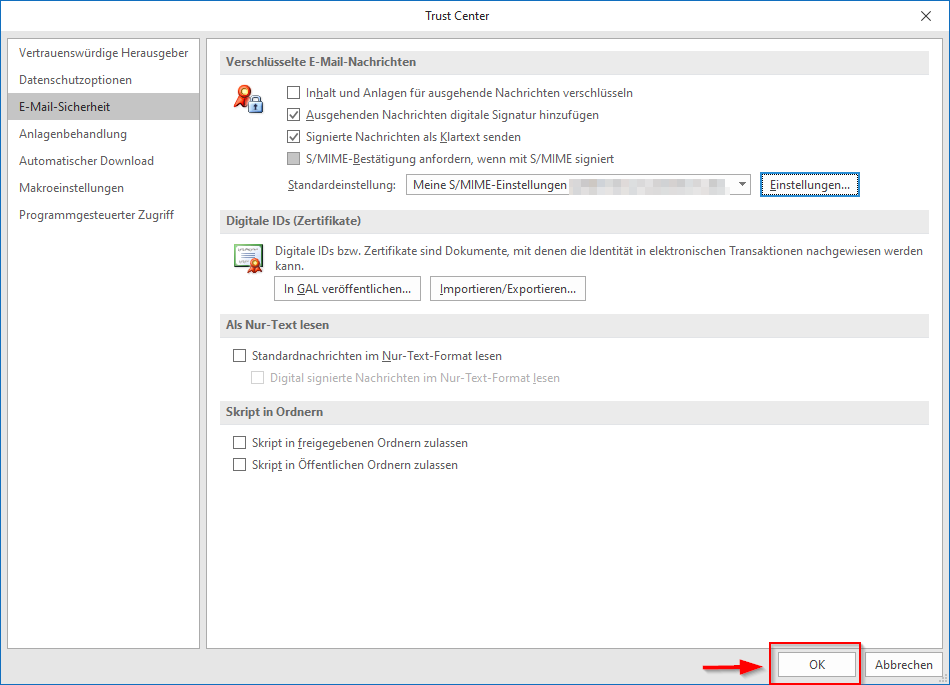Enable 'Standardnachrichten im Nur-Text-Format lesen'
950x685 pixels.
(239, 356)
